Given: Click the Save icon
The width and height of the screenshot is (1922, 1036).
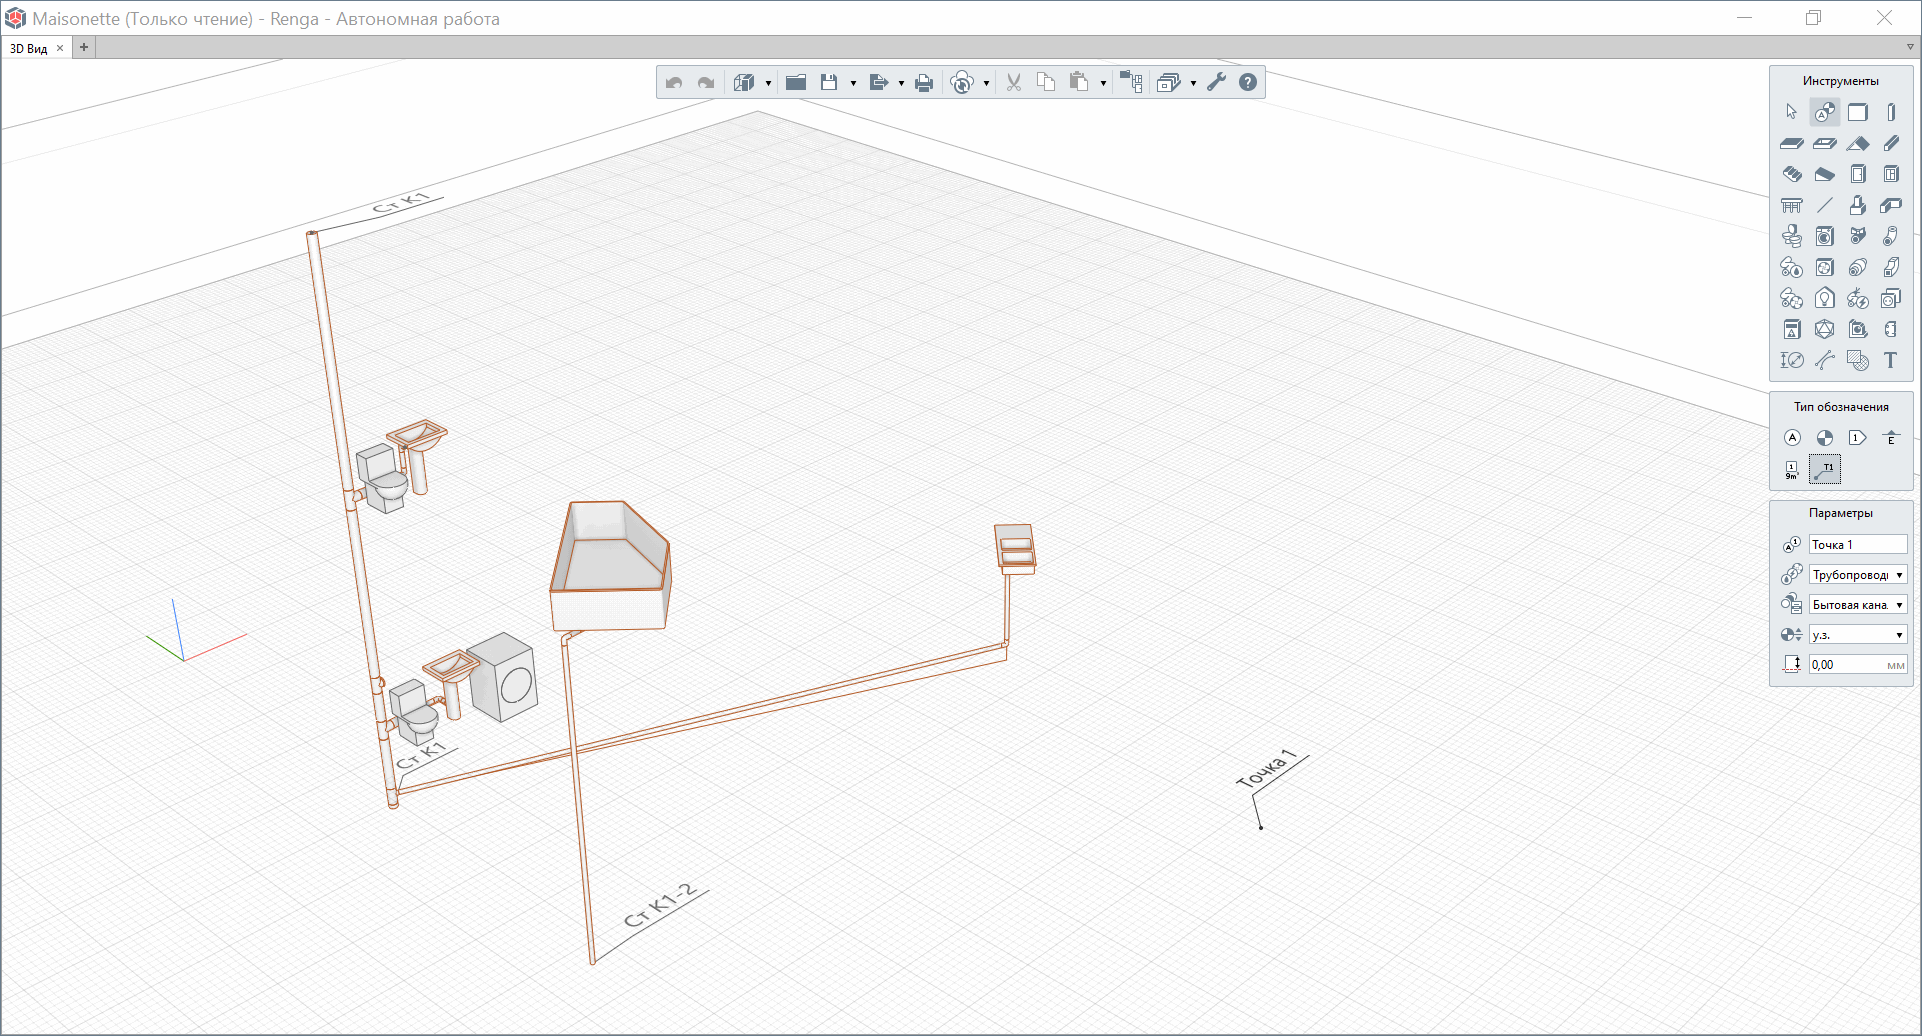Looking at the screenshot, I should pos(829,82).
